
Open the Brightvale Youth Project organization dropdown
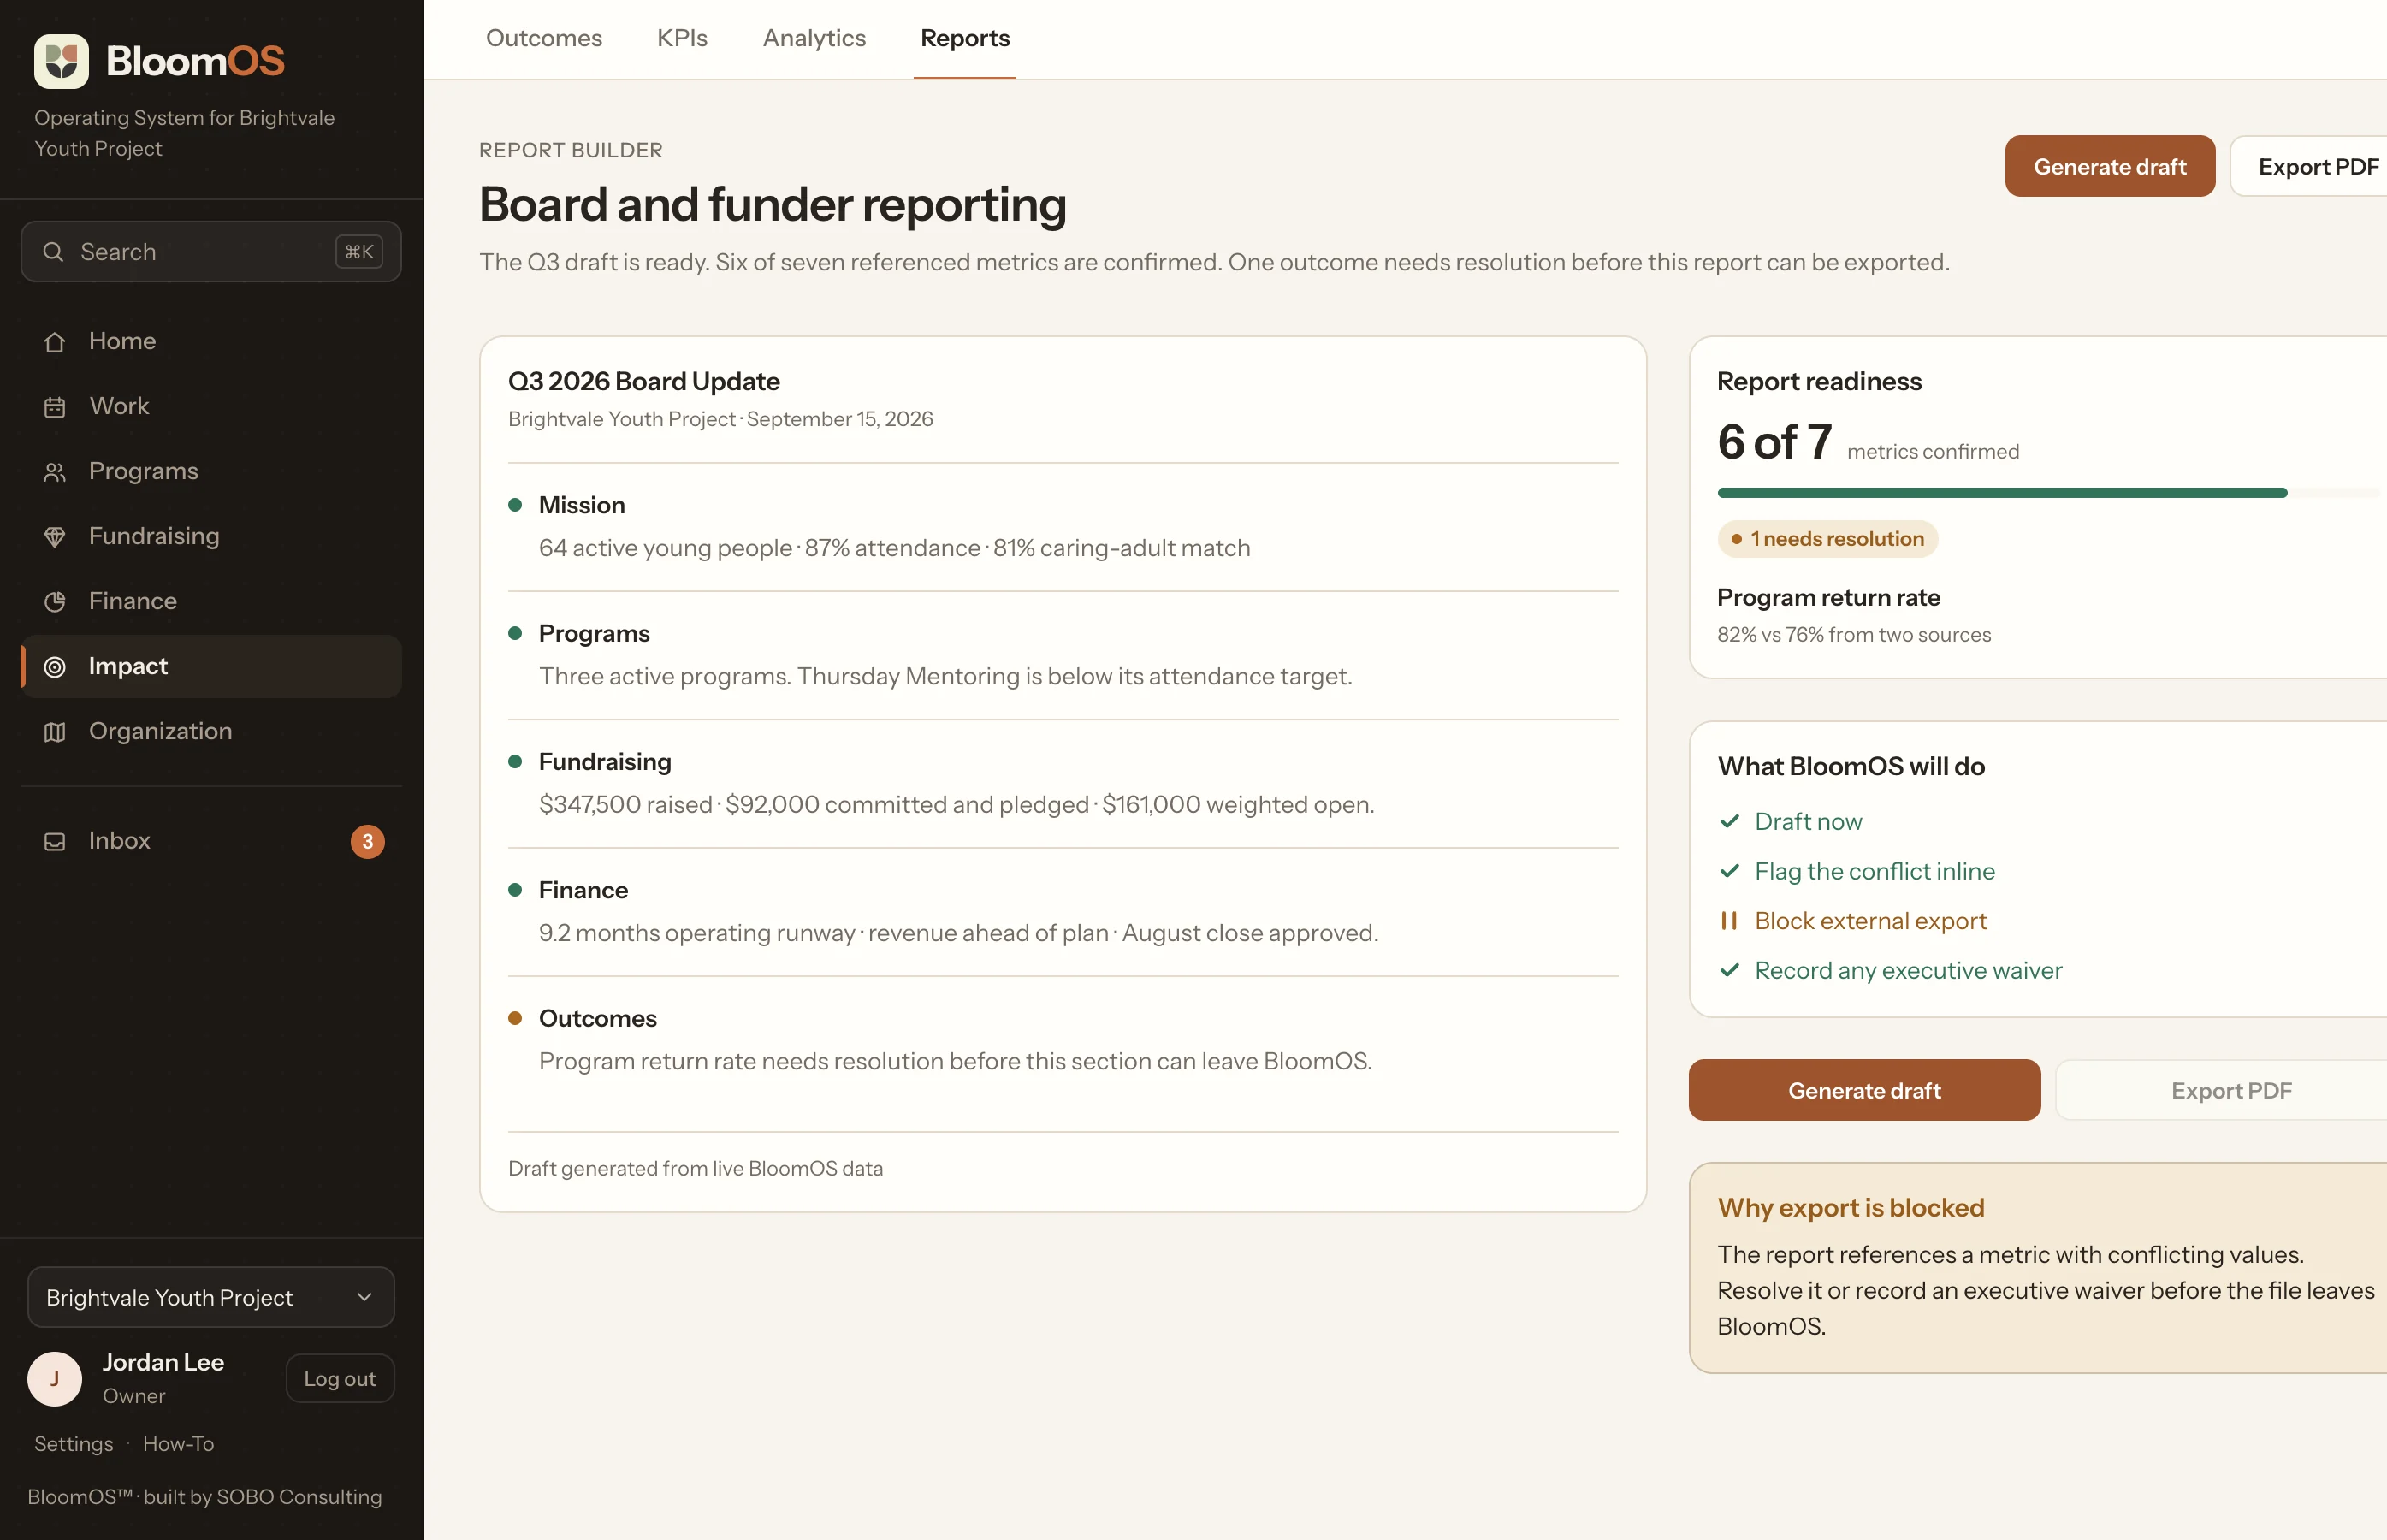click(x=211, y=1297)
